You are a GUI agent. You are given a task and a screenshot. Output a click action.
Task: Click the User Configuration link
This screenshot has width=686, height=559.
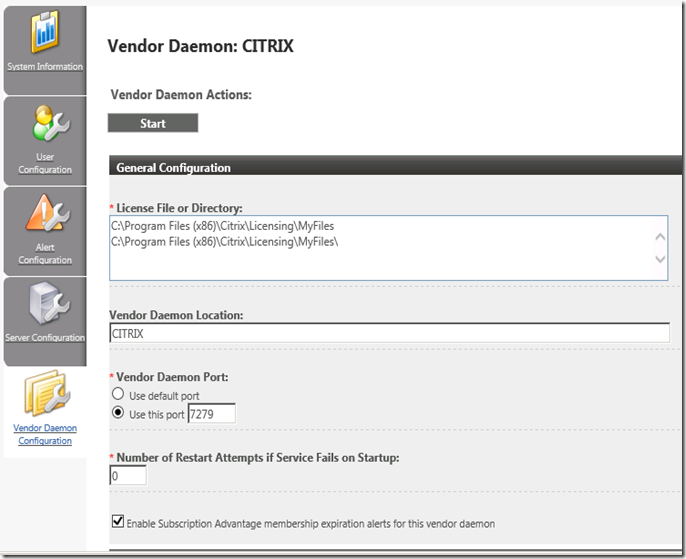coord(45,163)
